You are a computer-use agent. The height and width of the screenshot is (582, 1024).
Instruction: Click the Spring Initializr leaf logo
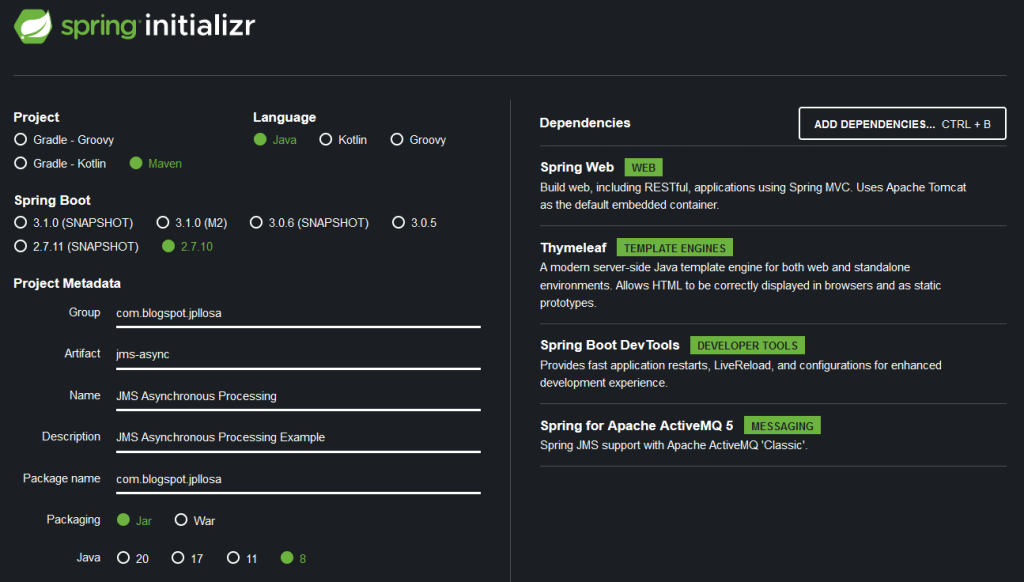pyautogui.click(x=33, y=26)
